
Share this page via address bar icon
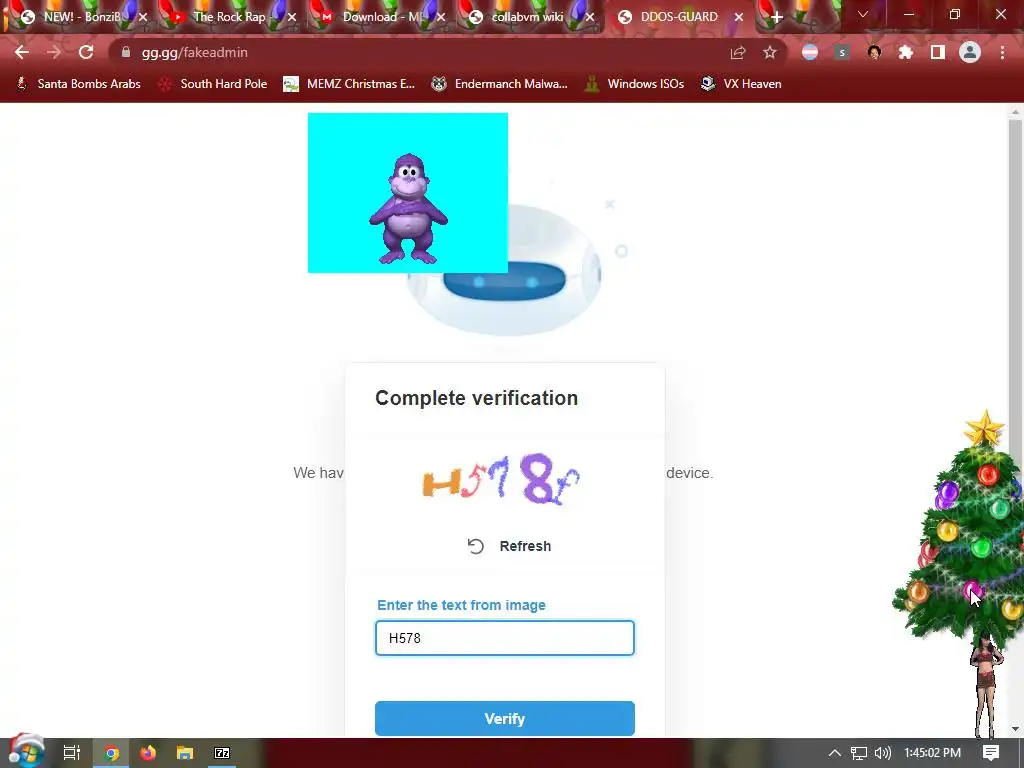click(x=738, y=52)
